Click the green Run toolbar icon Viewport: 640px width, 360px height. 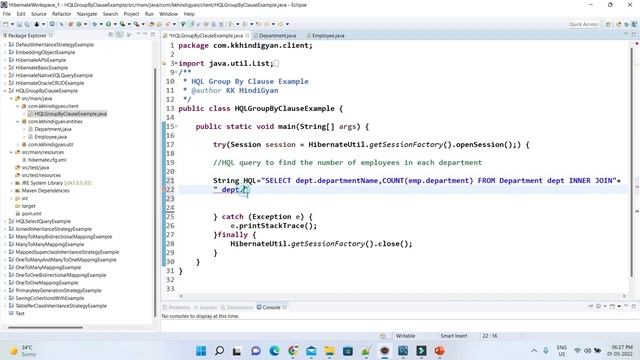[x=109, y=24]
